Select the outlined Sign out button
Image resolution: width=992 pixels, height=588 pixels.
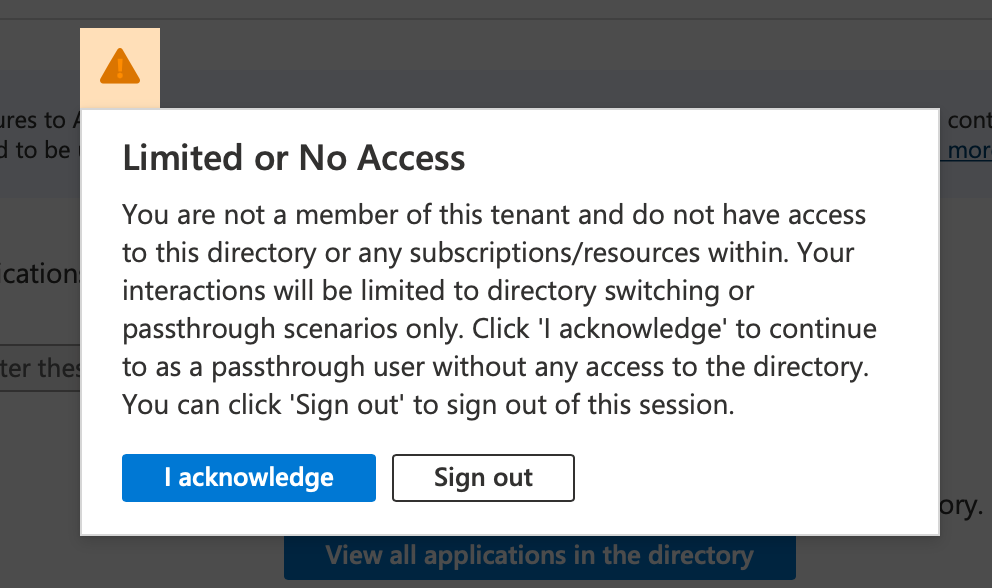(483, 478)
